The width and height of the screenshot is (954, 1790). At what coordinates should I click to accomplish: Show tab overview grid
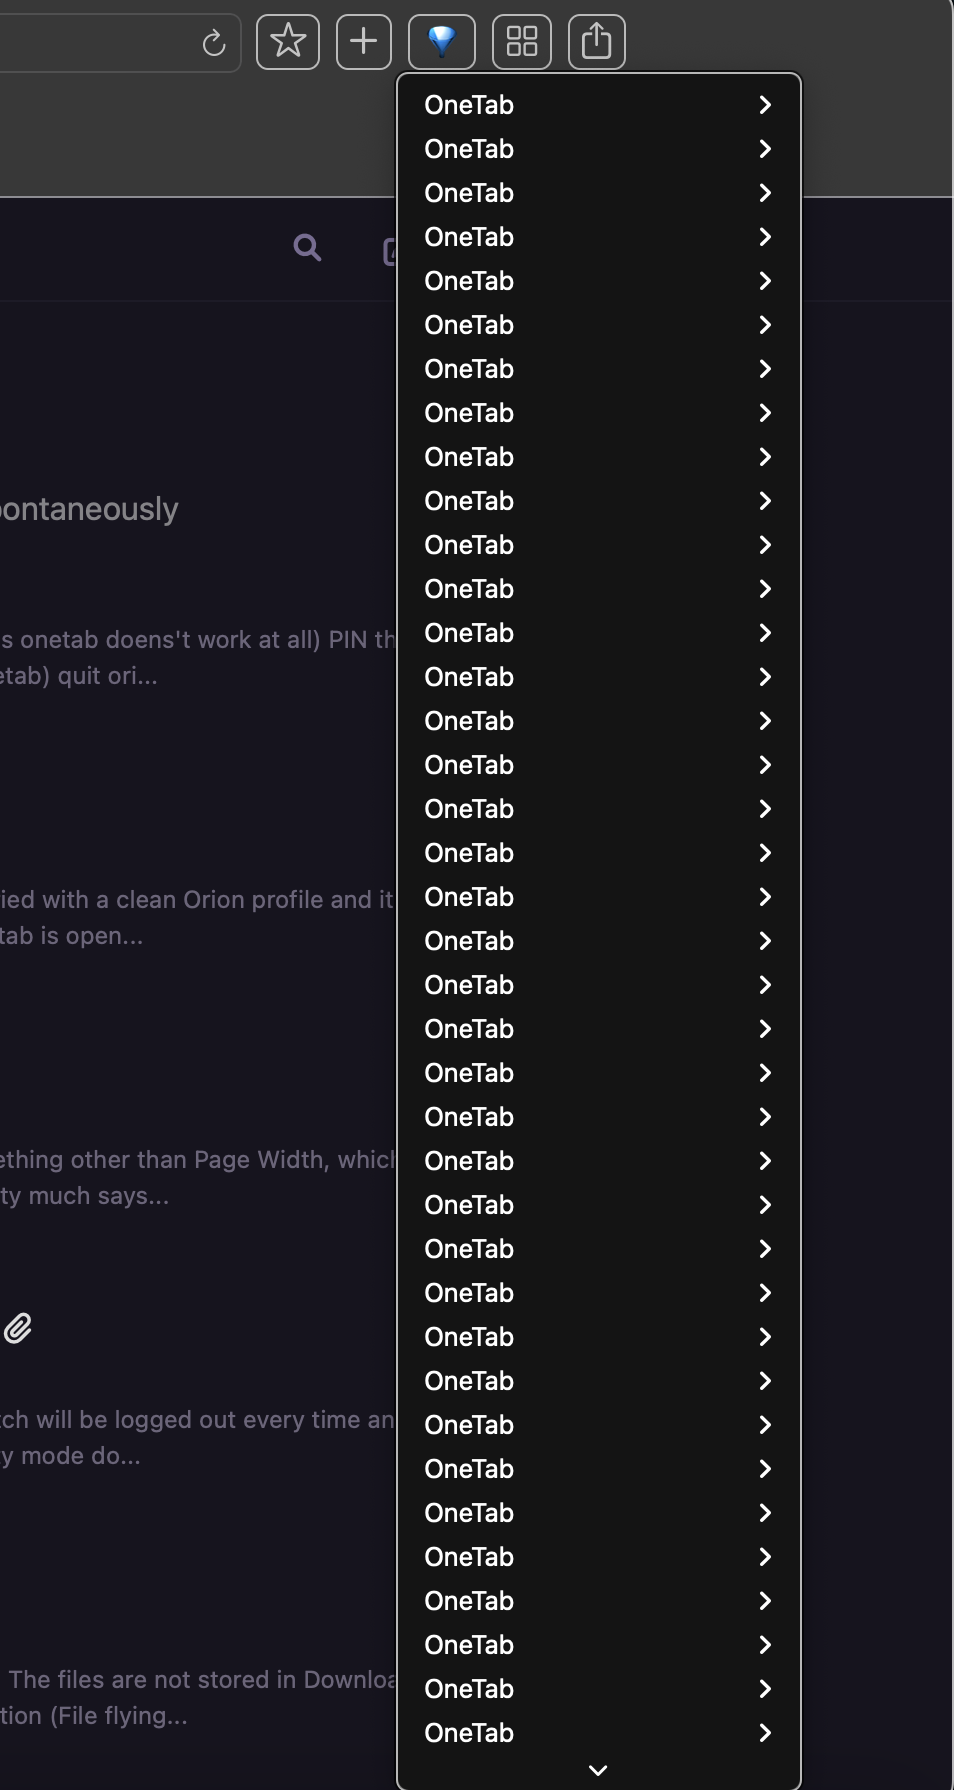[522, 42]
